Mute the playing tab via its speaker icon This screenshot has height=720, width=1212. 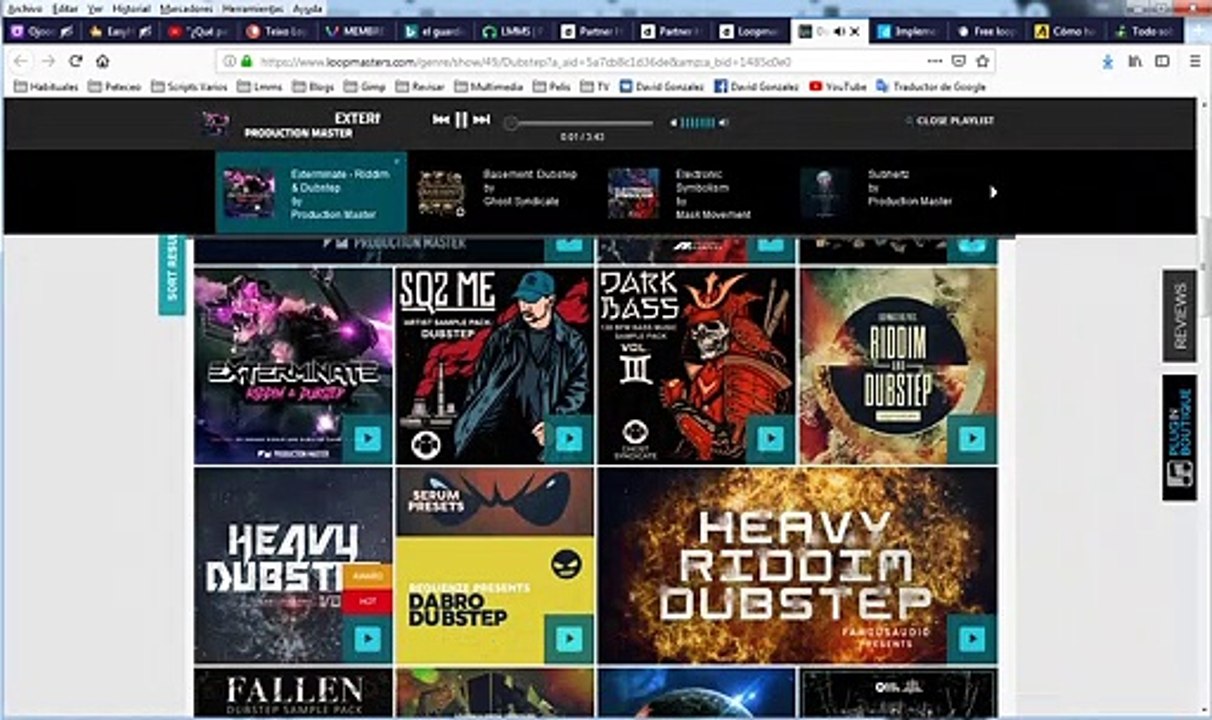pos(838,31)
